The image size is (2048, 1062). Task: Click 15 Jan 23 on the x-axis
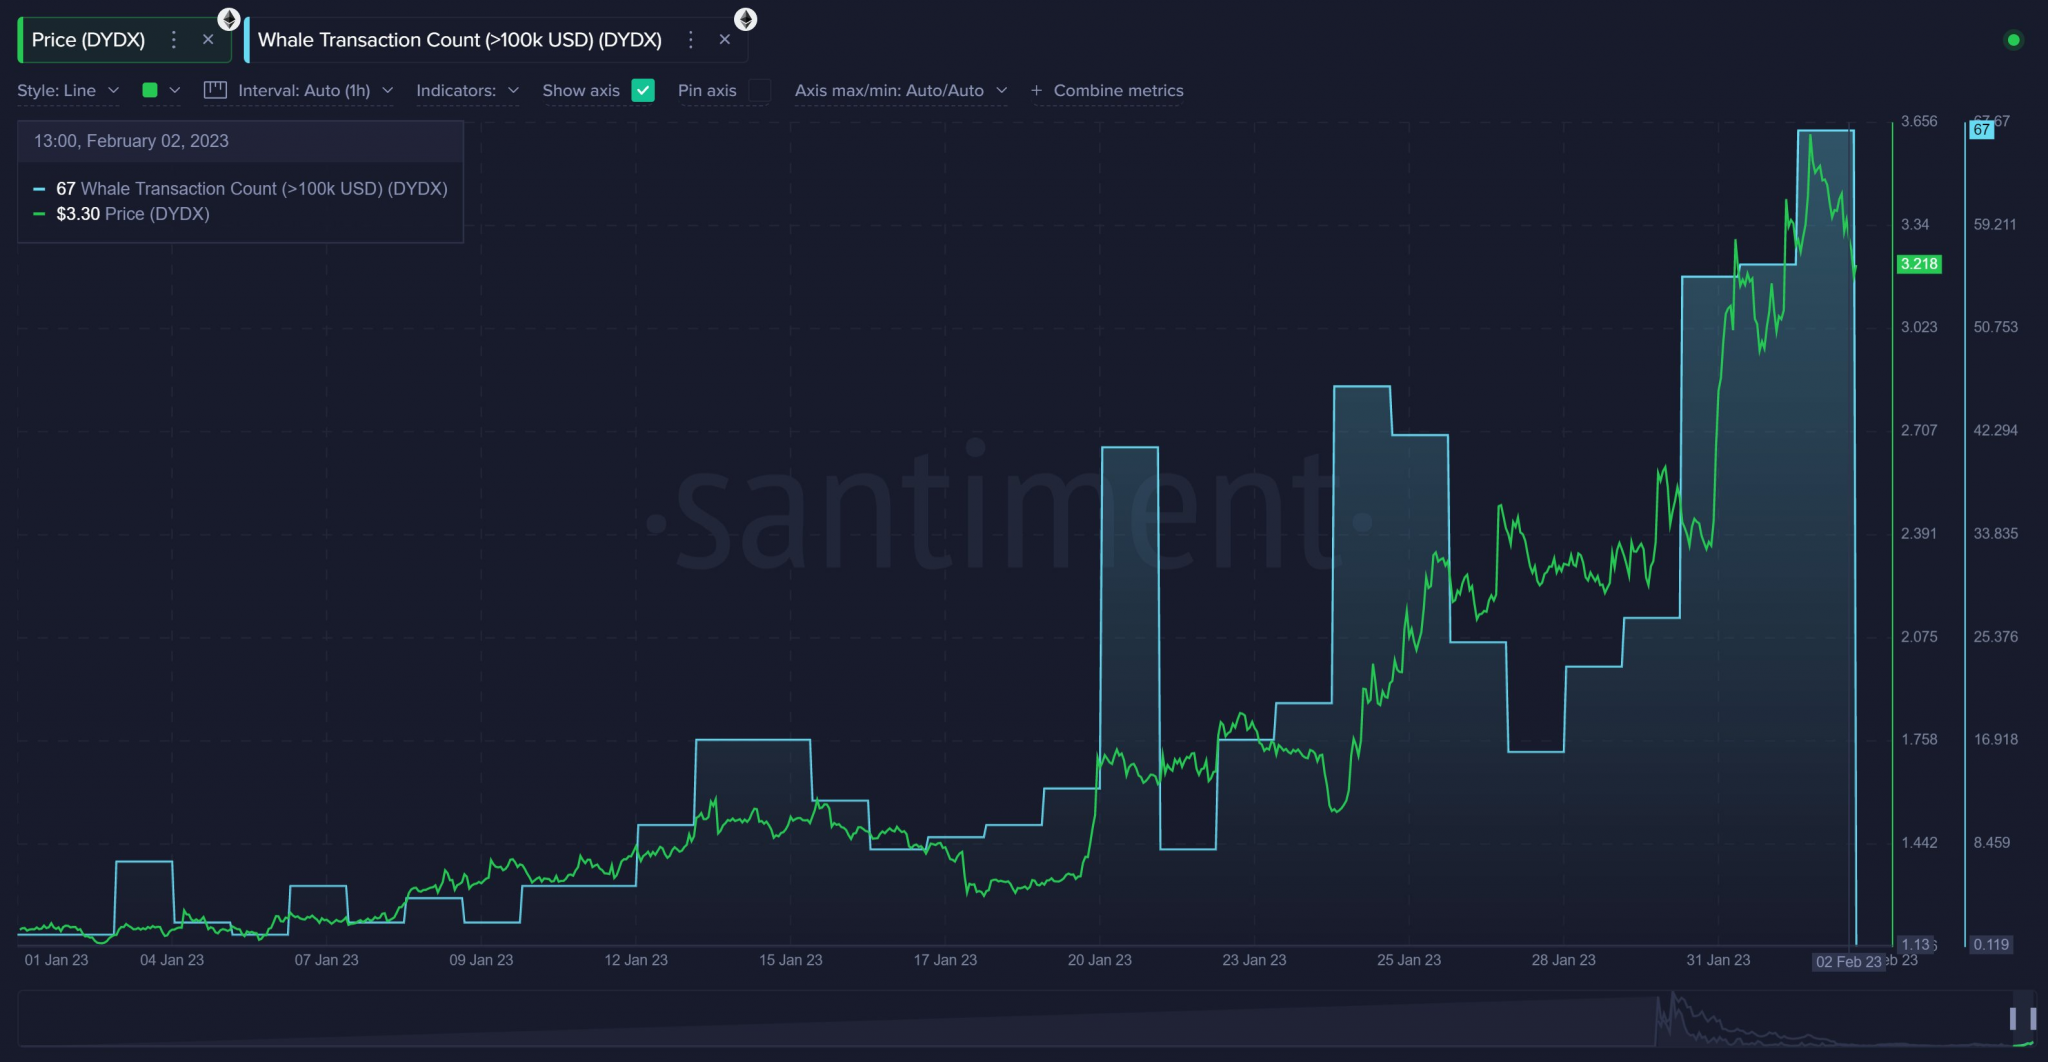(790, 960)
